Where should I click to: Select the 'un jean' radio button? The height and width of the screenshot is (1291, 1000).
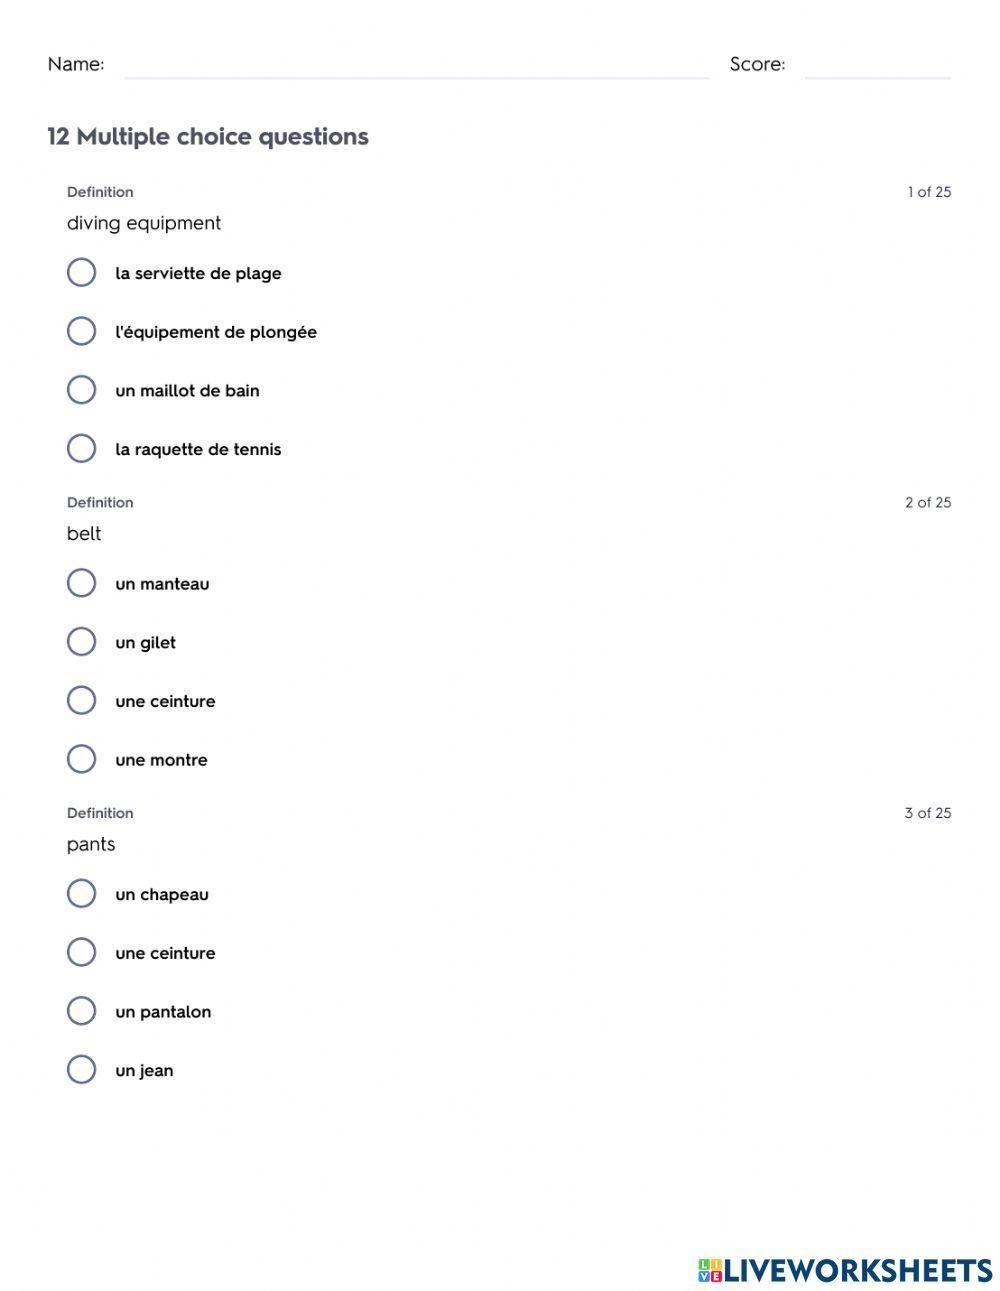81,1070
